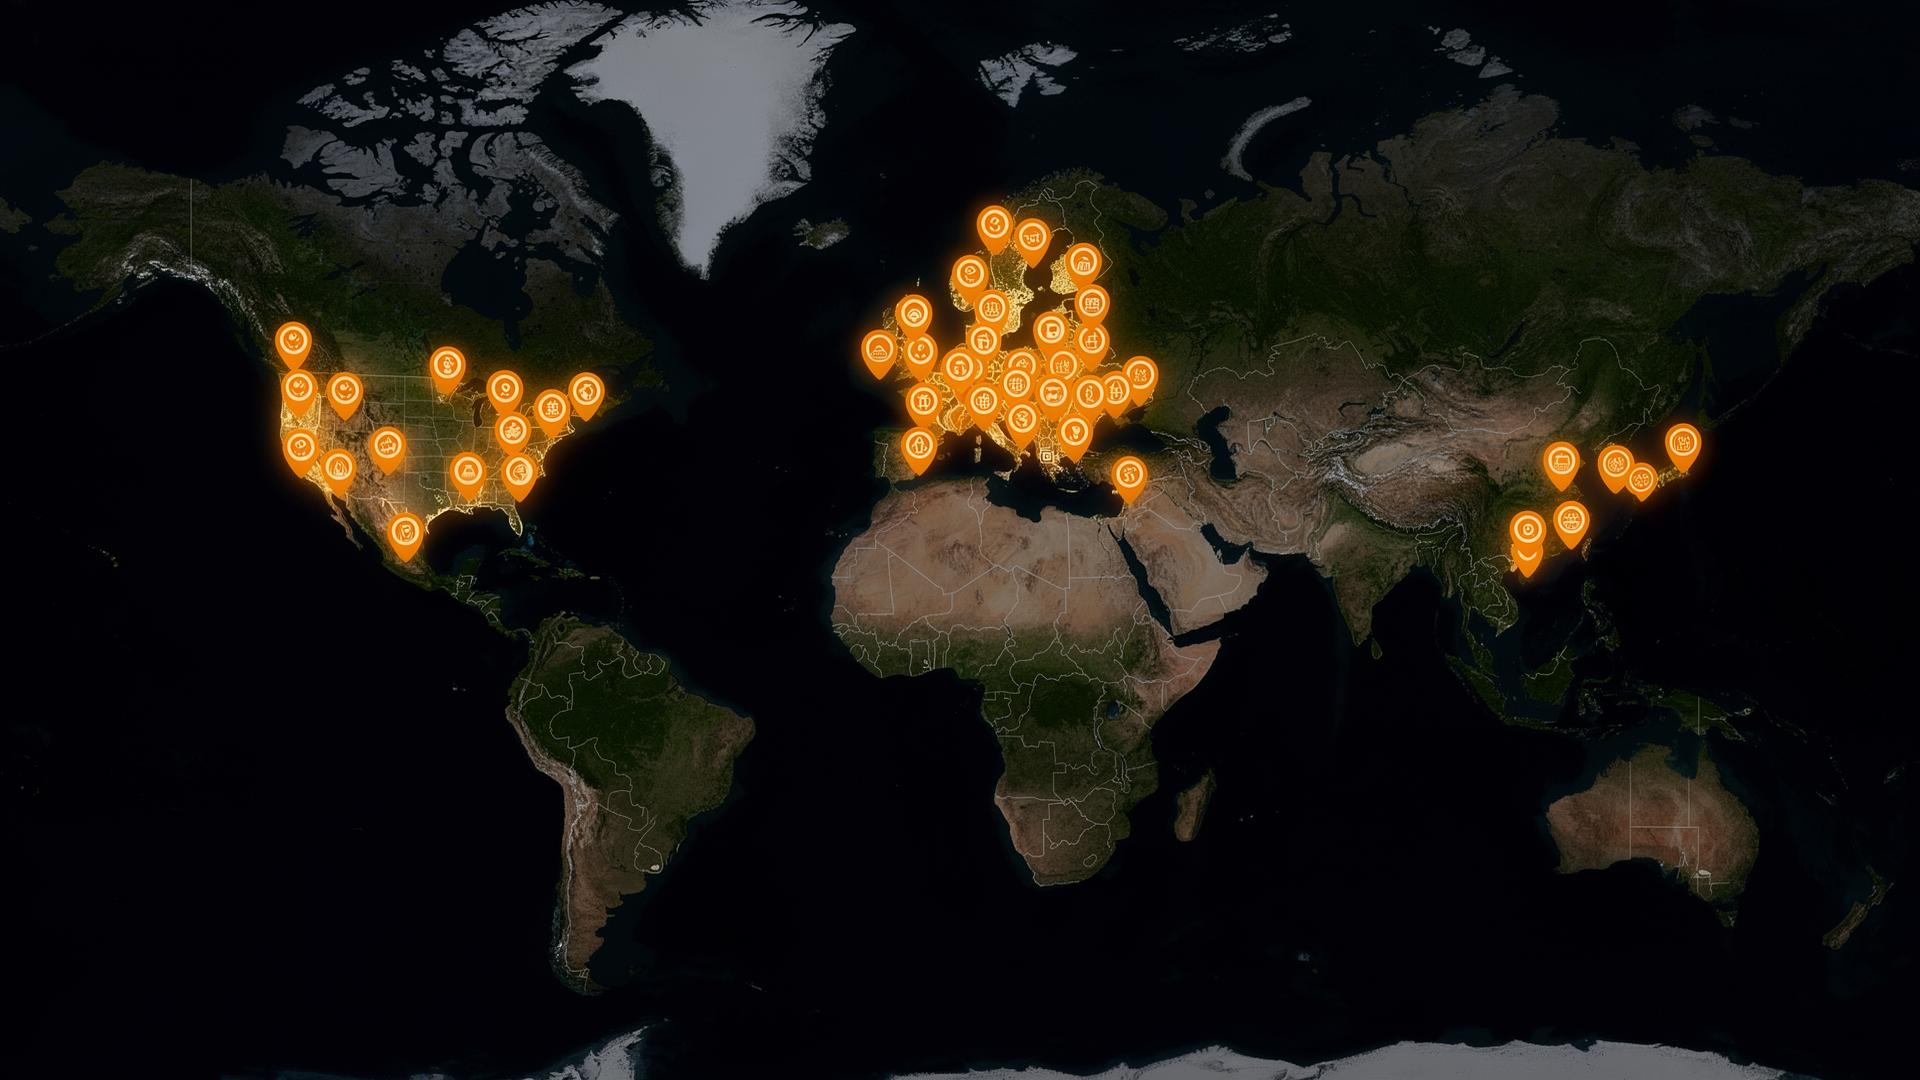
Task: Open the pin over Beijing region of China
Action: 1561,466
